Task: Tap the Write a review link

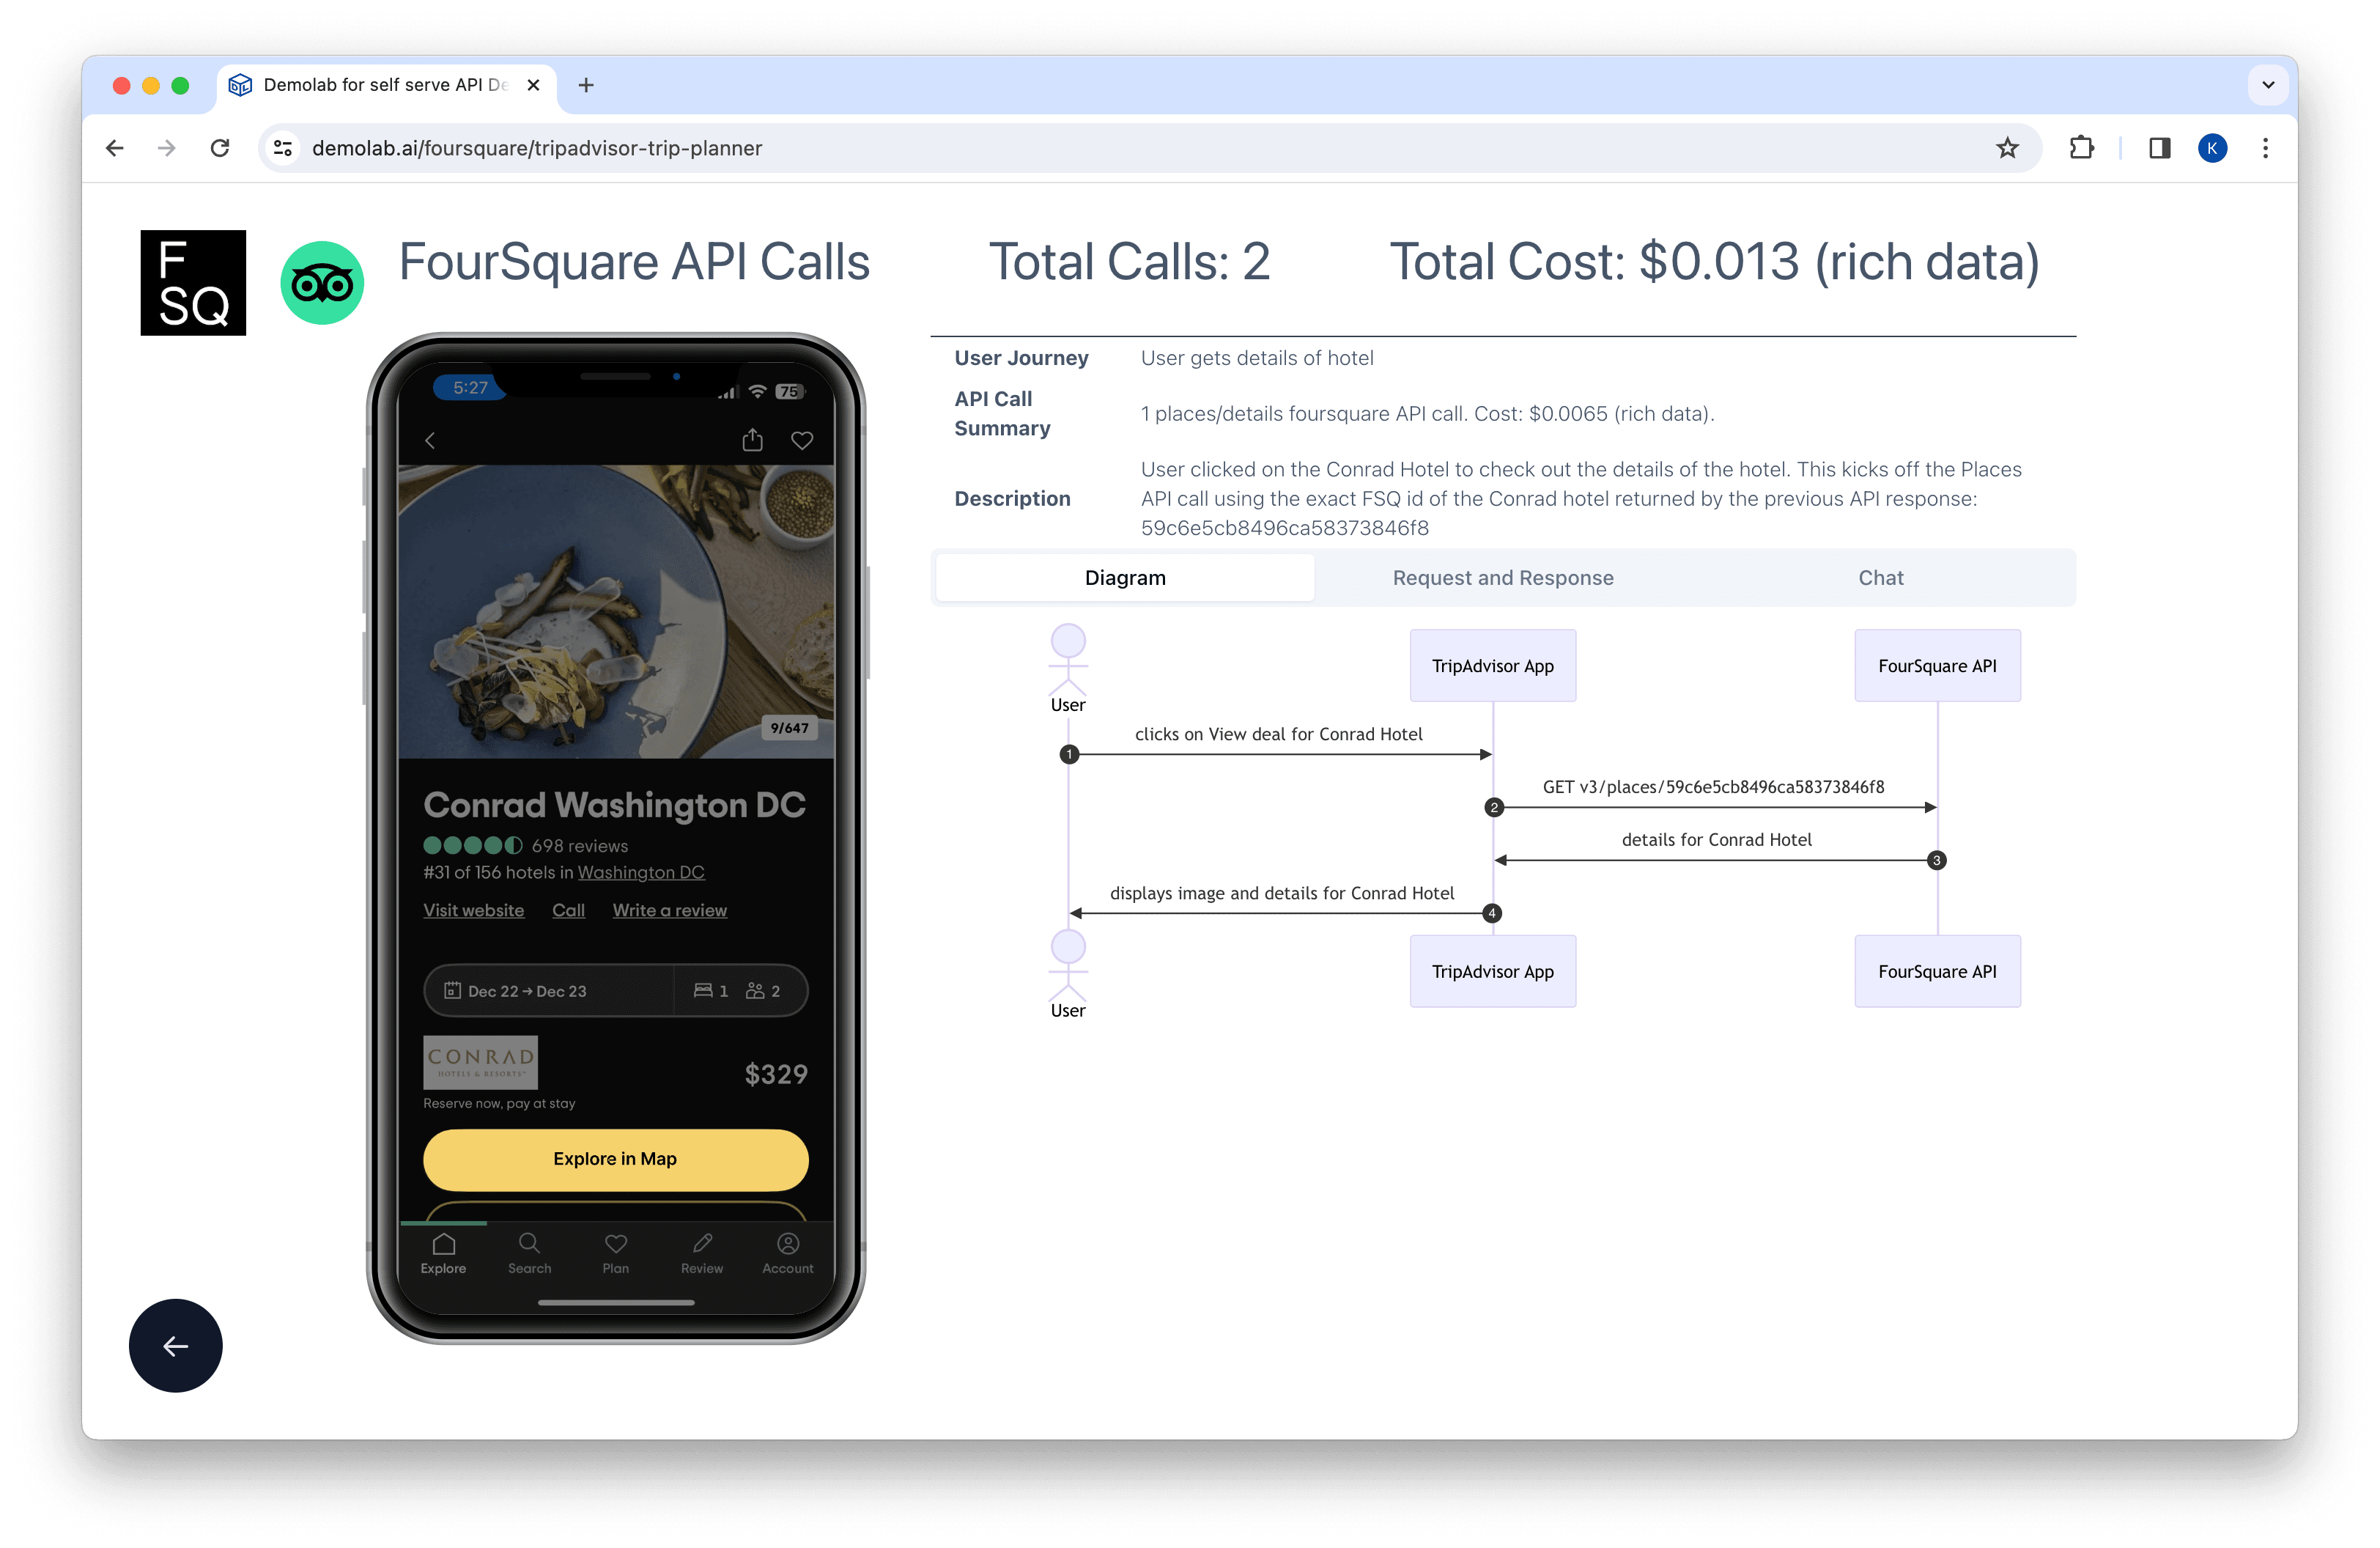Action: pyautogui.click(x=669, y=910)
